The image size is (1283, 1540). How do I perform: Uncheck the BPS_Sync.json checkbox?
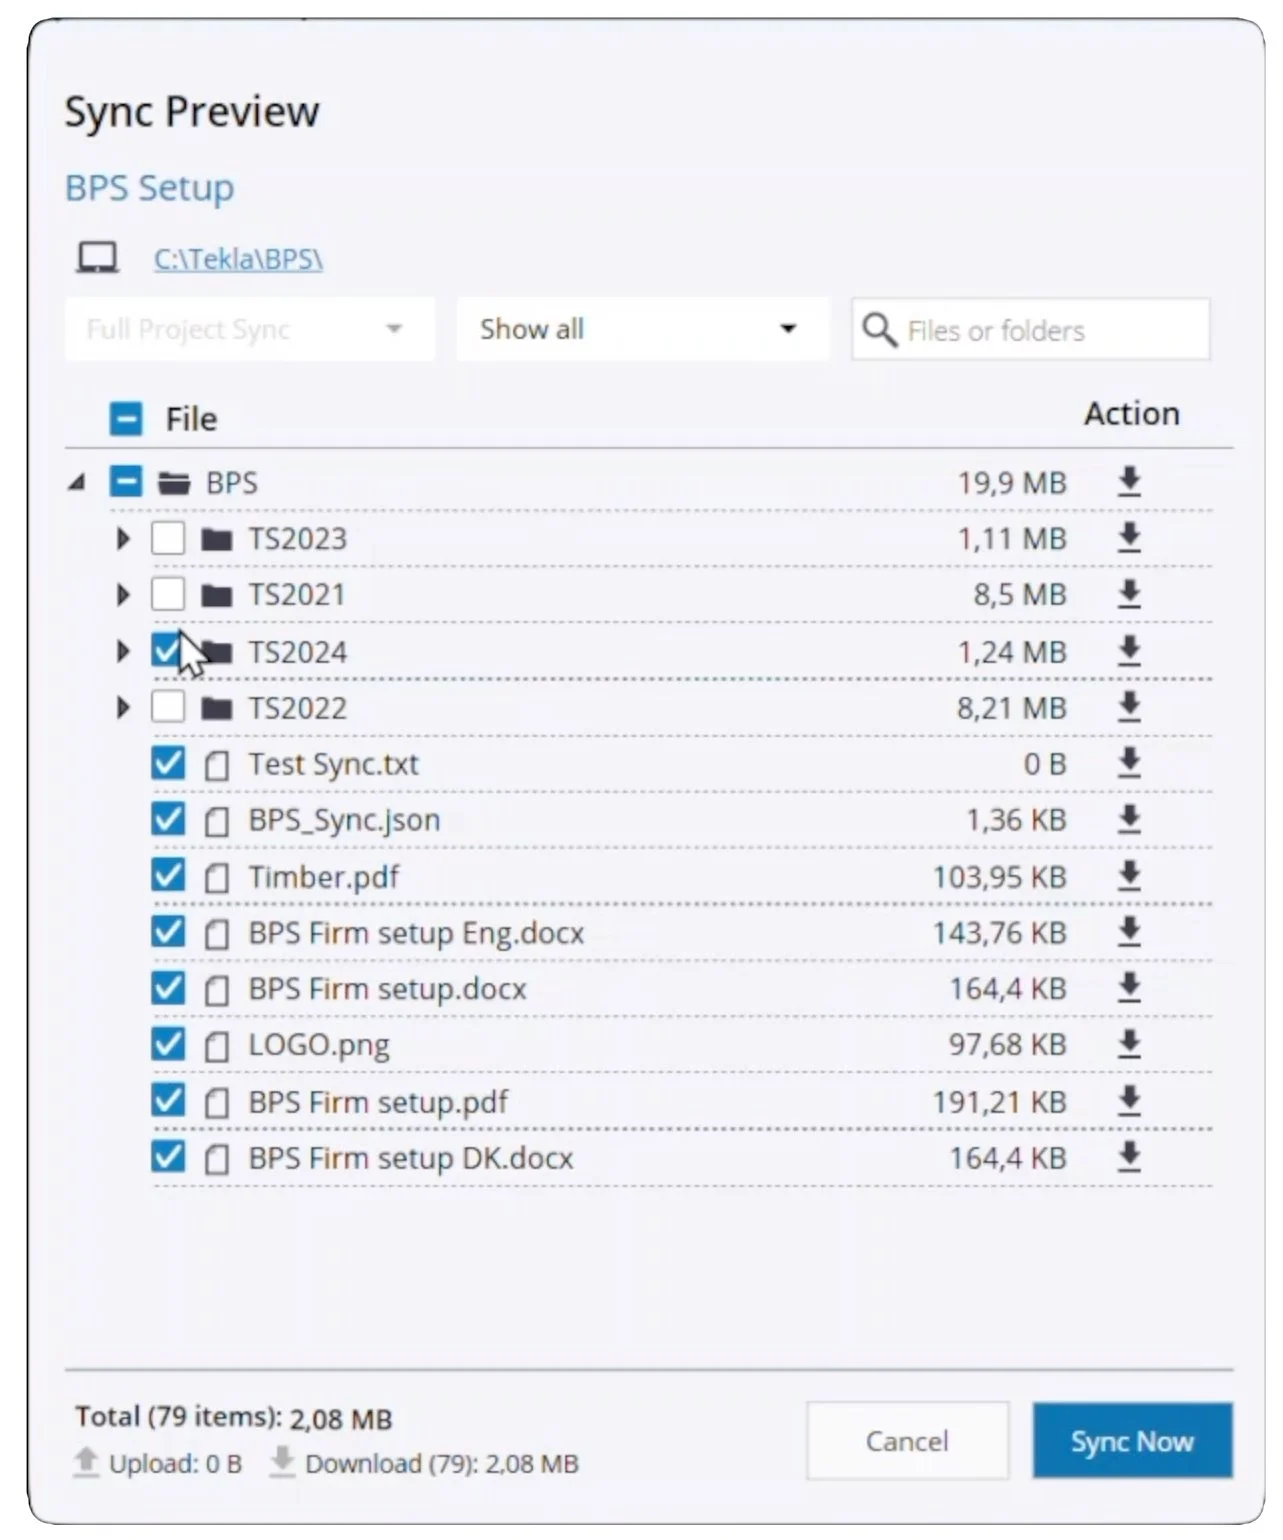pos(168,819)
